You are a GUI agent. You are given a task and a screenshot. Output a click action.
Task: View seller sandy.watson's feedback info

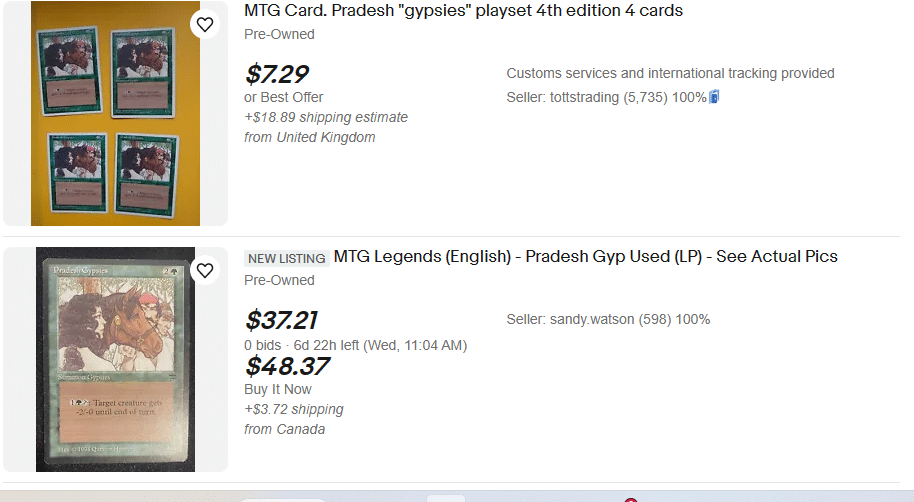pyautogui.click(x=608, y=319)
